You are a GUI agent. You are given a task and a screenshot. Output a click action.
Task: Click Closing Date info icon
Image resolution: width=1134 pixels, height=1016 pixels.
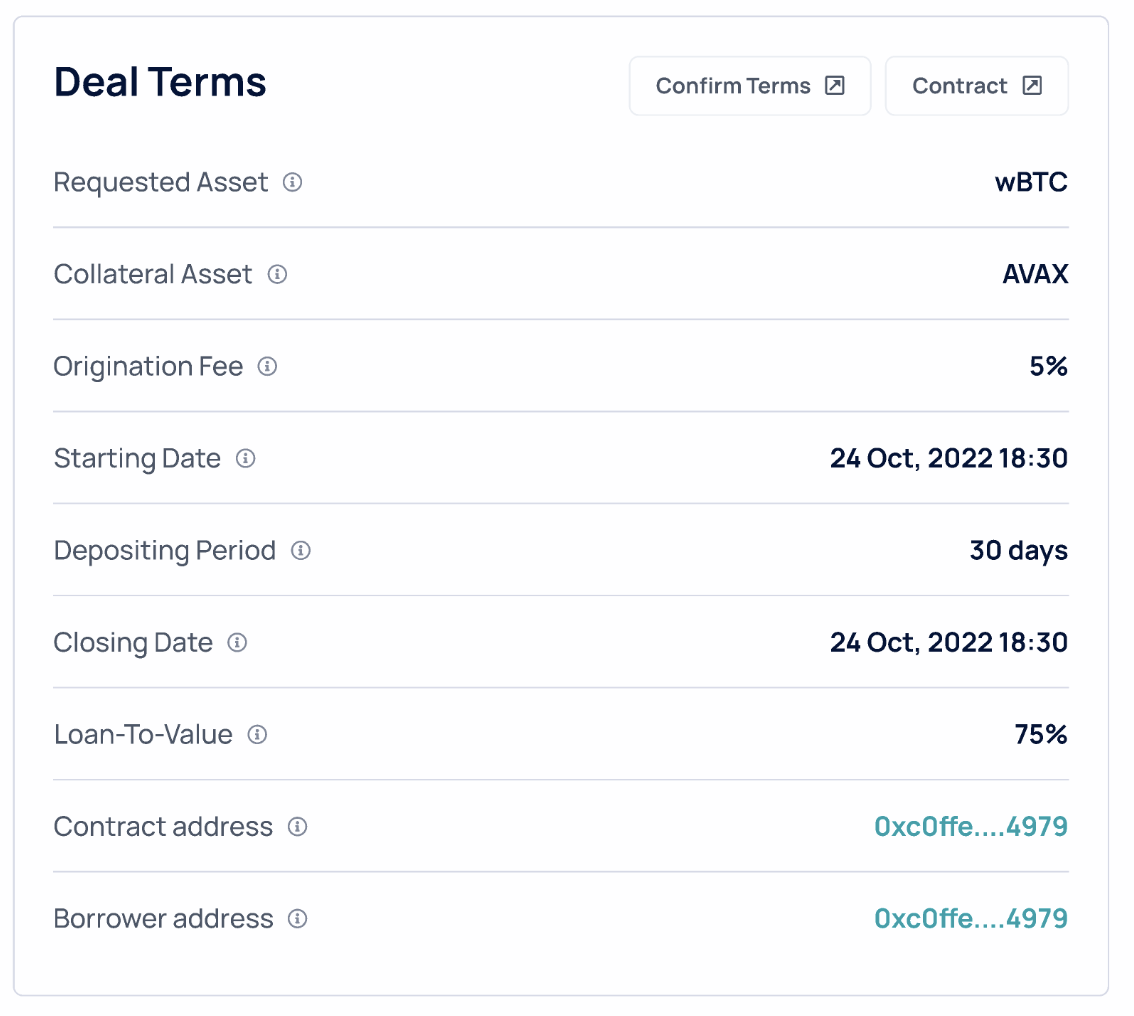click(x=237, y=643)
